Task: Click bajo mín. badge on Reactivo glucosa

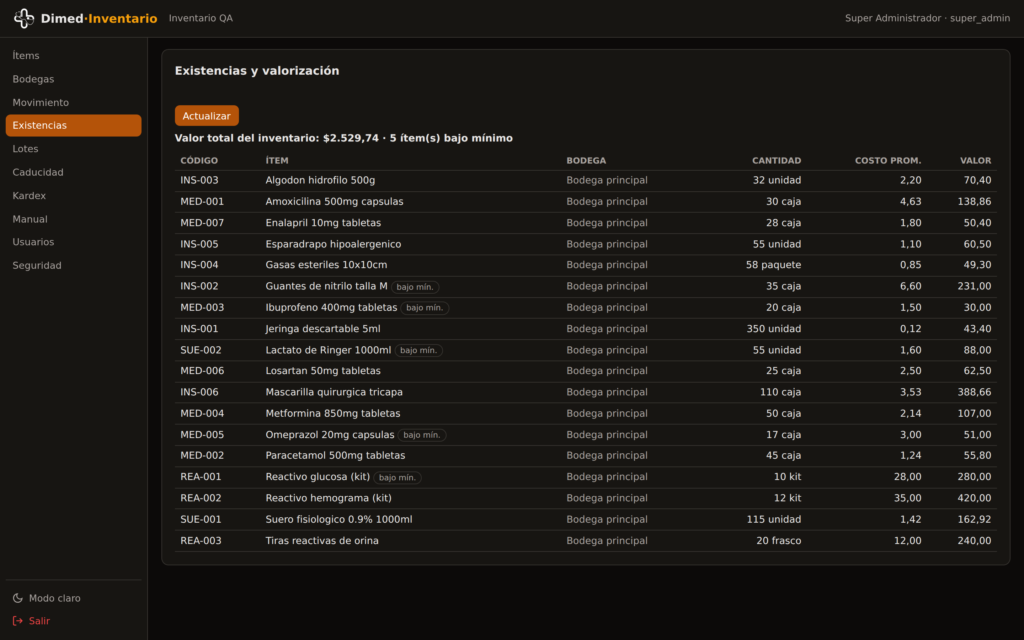Action: [397, 477]
